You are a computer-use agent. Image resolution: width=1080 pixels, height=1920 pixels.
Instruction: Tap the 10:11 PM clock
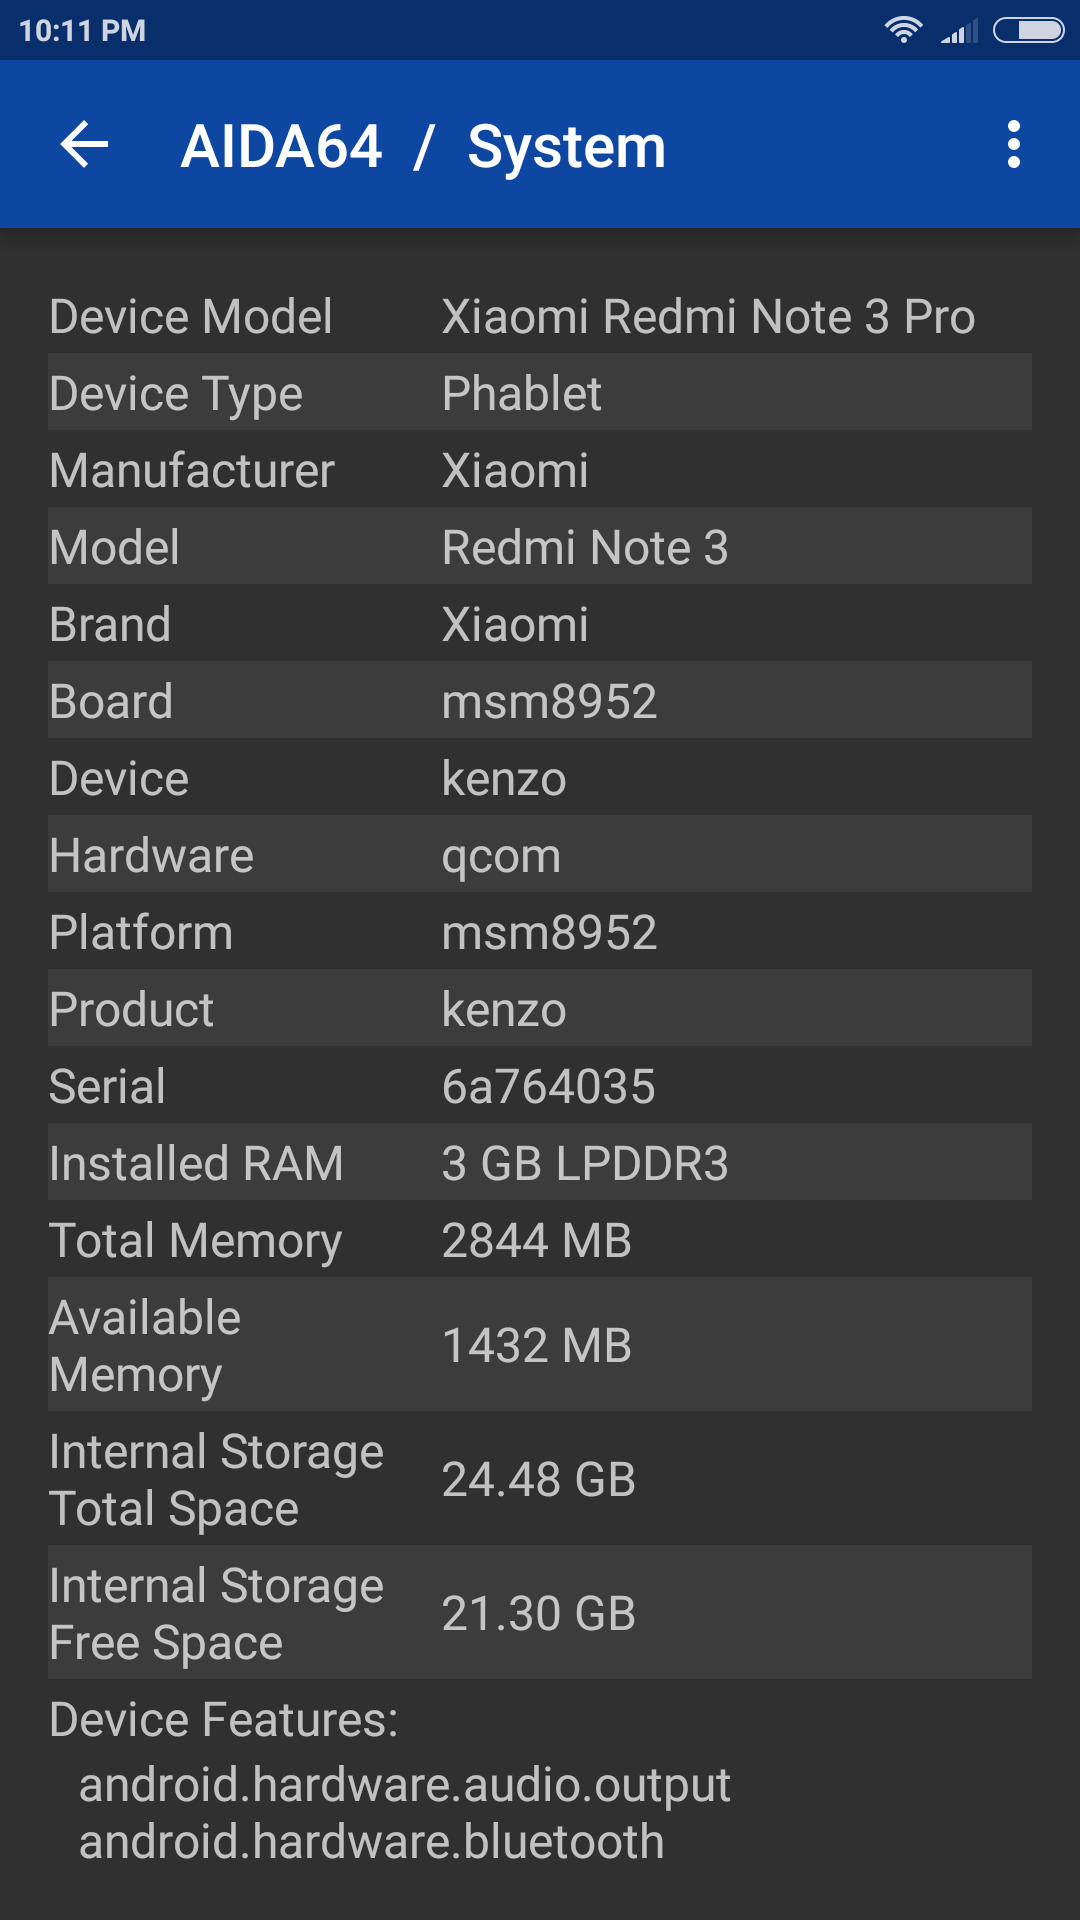(82, 31)
